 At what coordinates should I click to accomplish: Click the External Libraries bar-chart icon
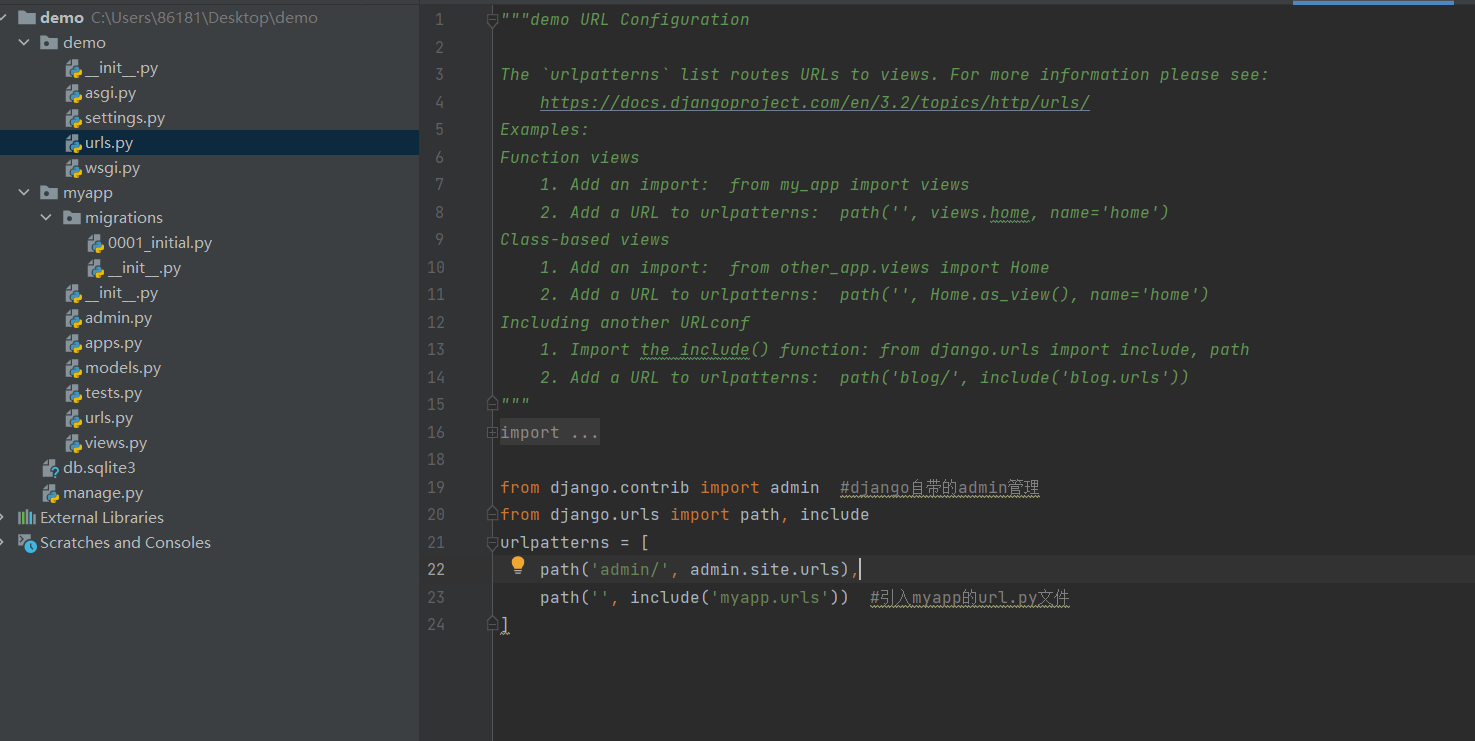pyautogui.click(x=27, y=517)
